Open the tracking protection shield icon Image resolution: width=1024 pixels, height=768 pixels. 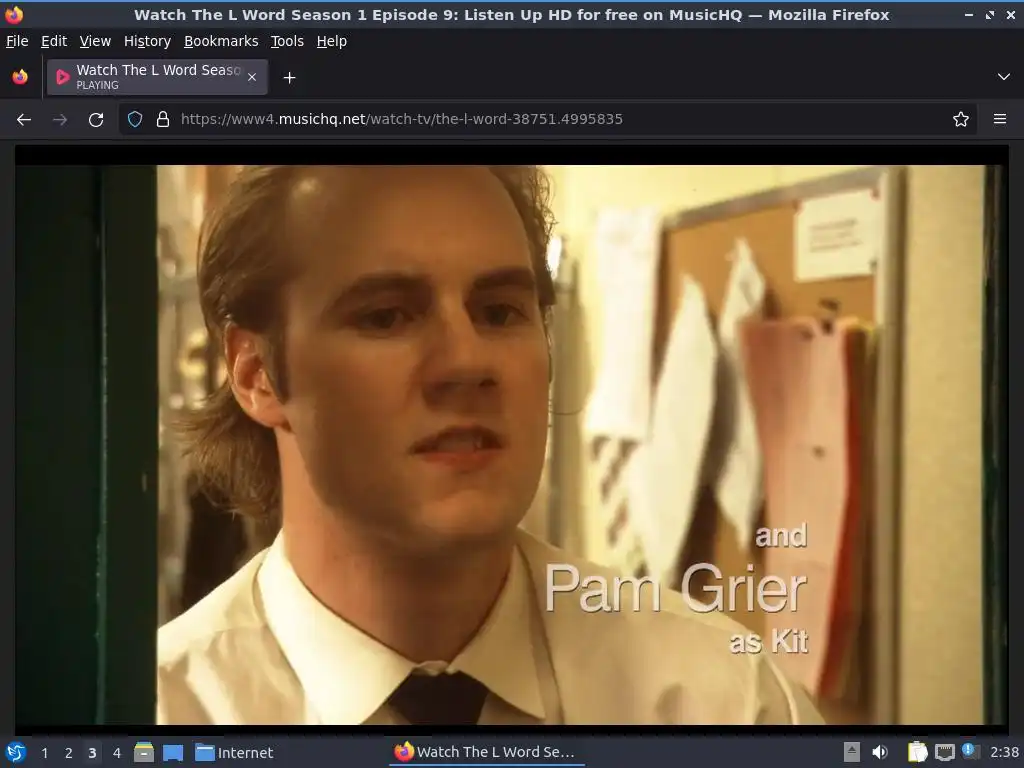coord(135,119)
